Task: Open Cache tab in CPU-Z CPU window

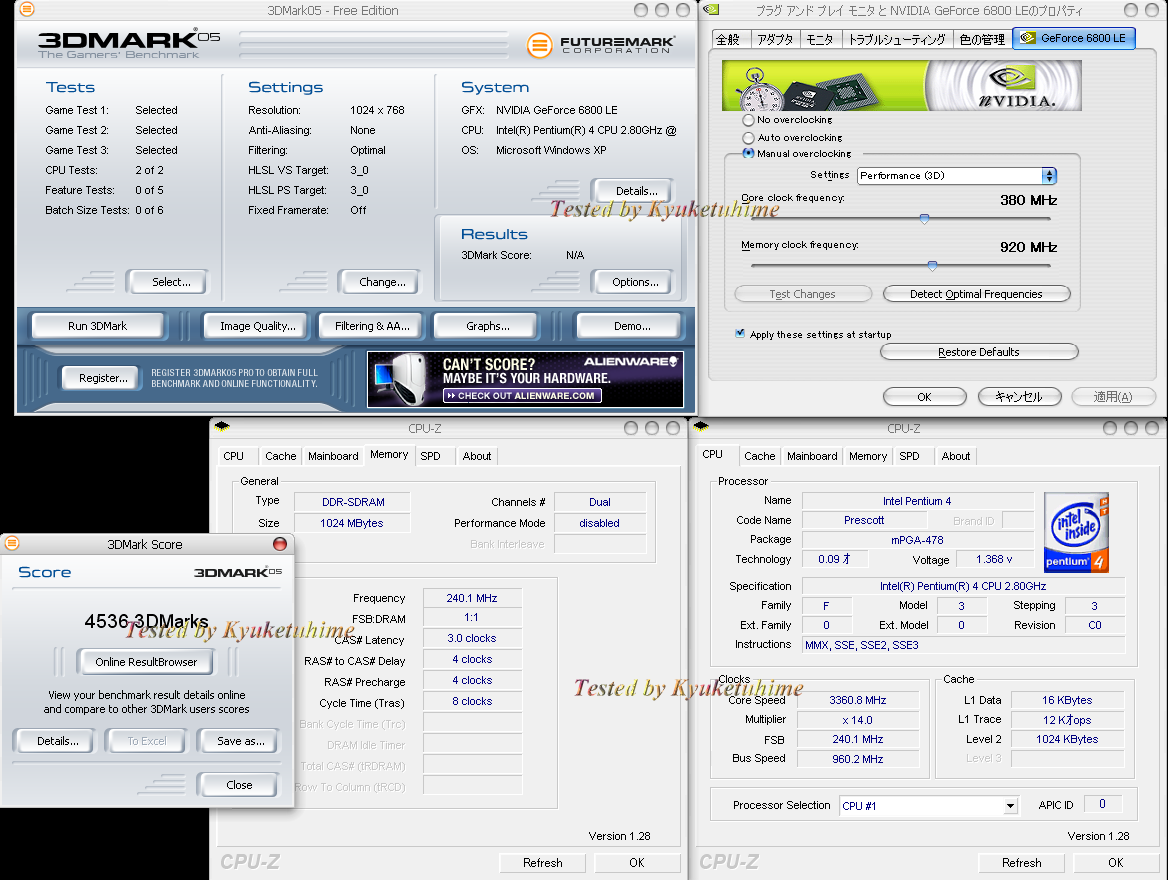Action: [759, 456]
